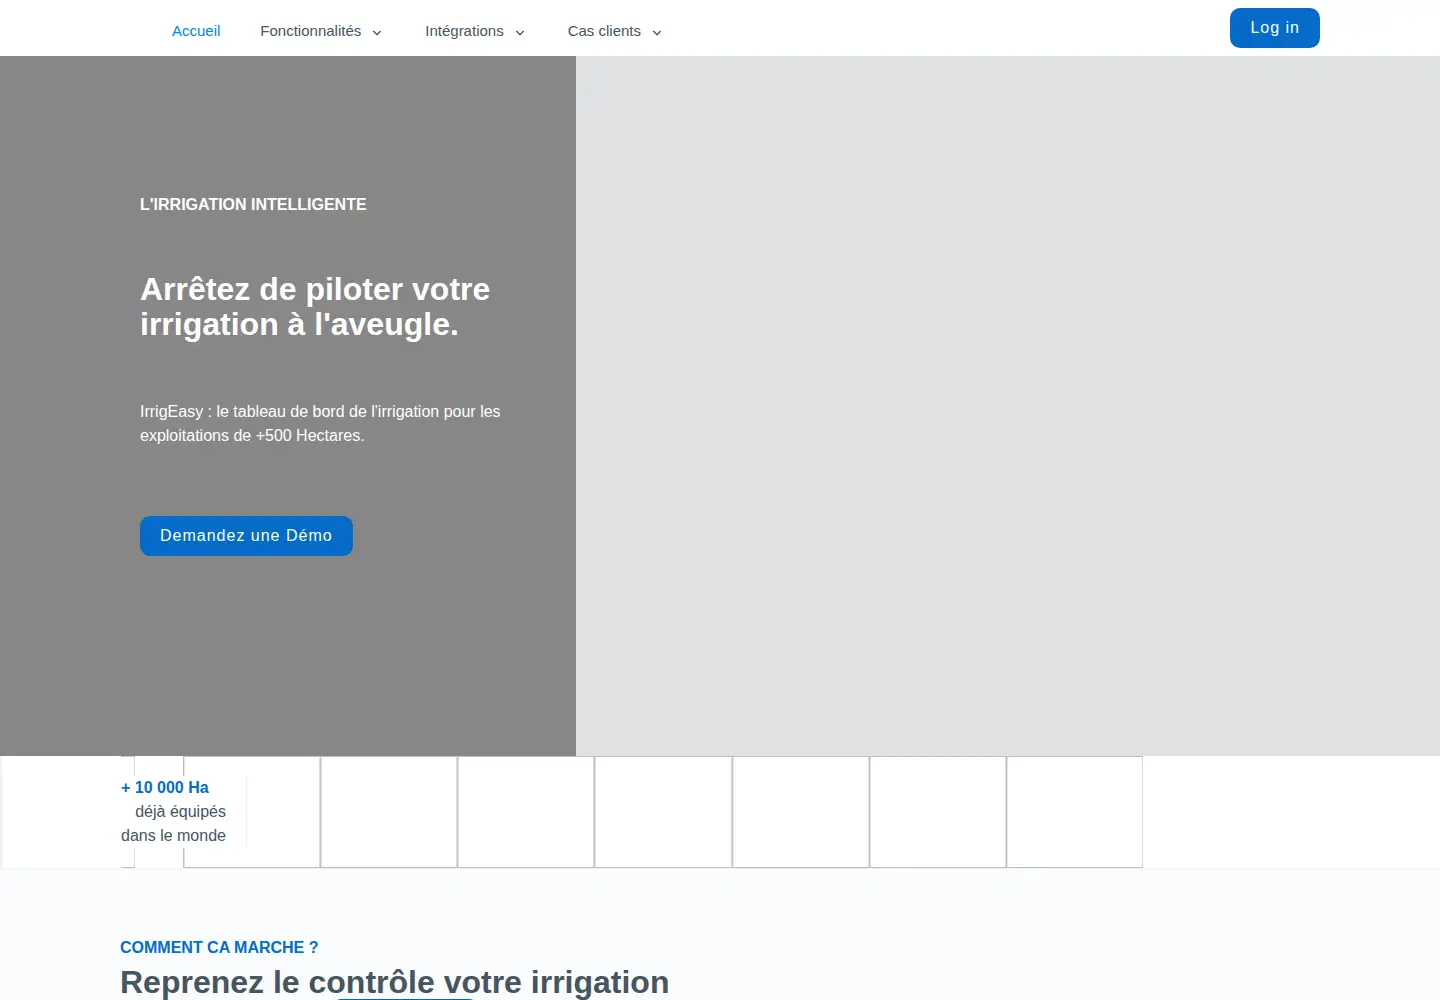Click the Reprenez le contrôle votre irrigation heading
The image size is (1440, 1000).
395,982
